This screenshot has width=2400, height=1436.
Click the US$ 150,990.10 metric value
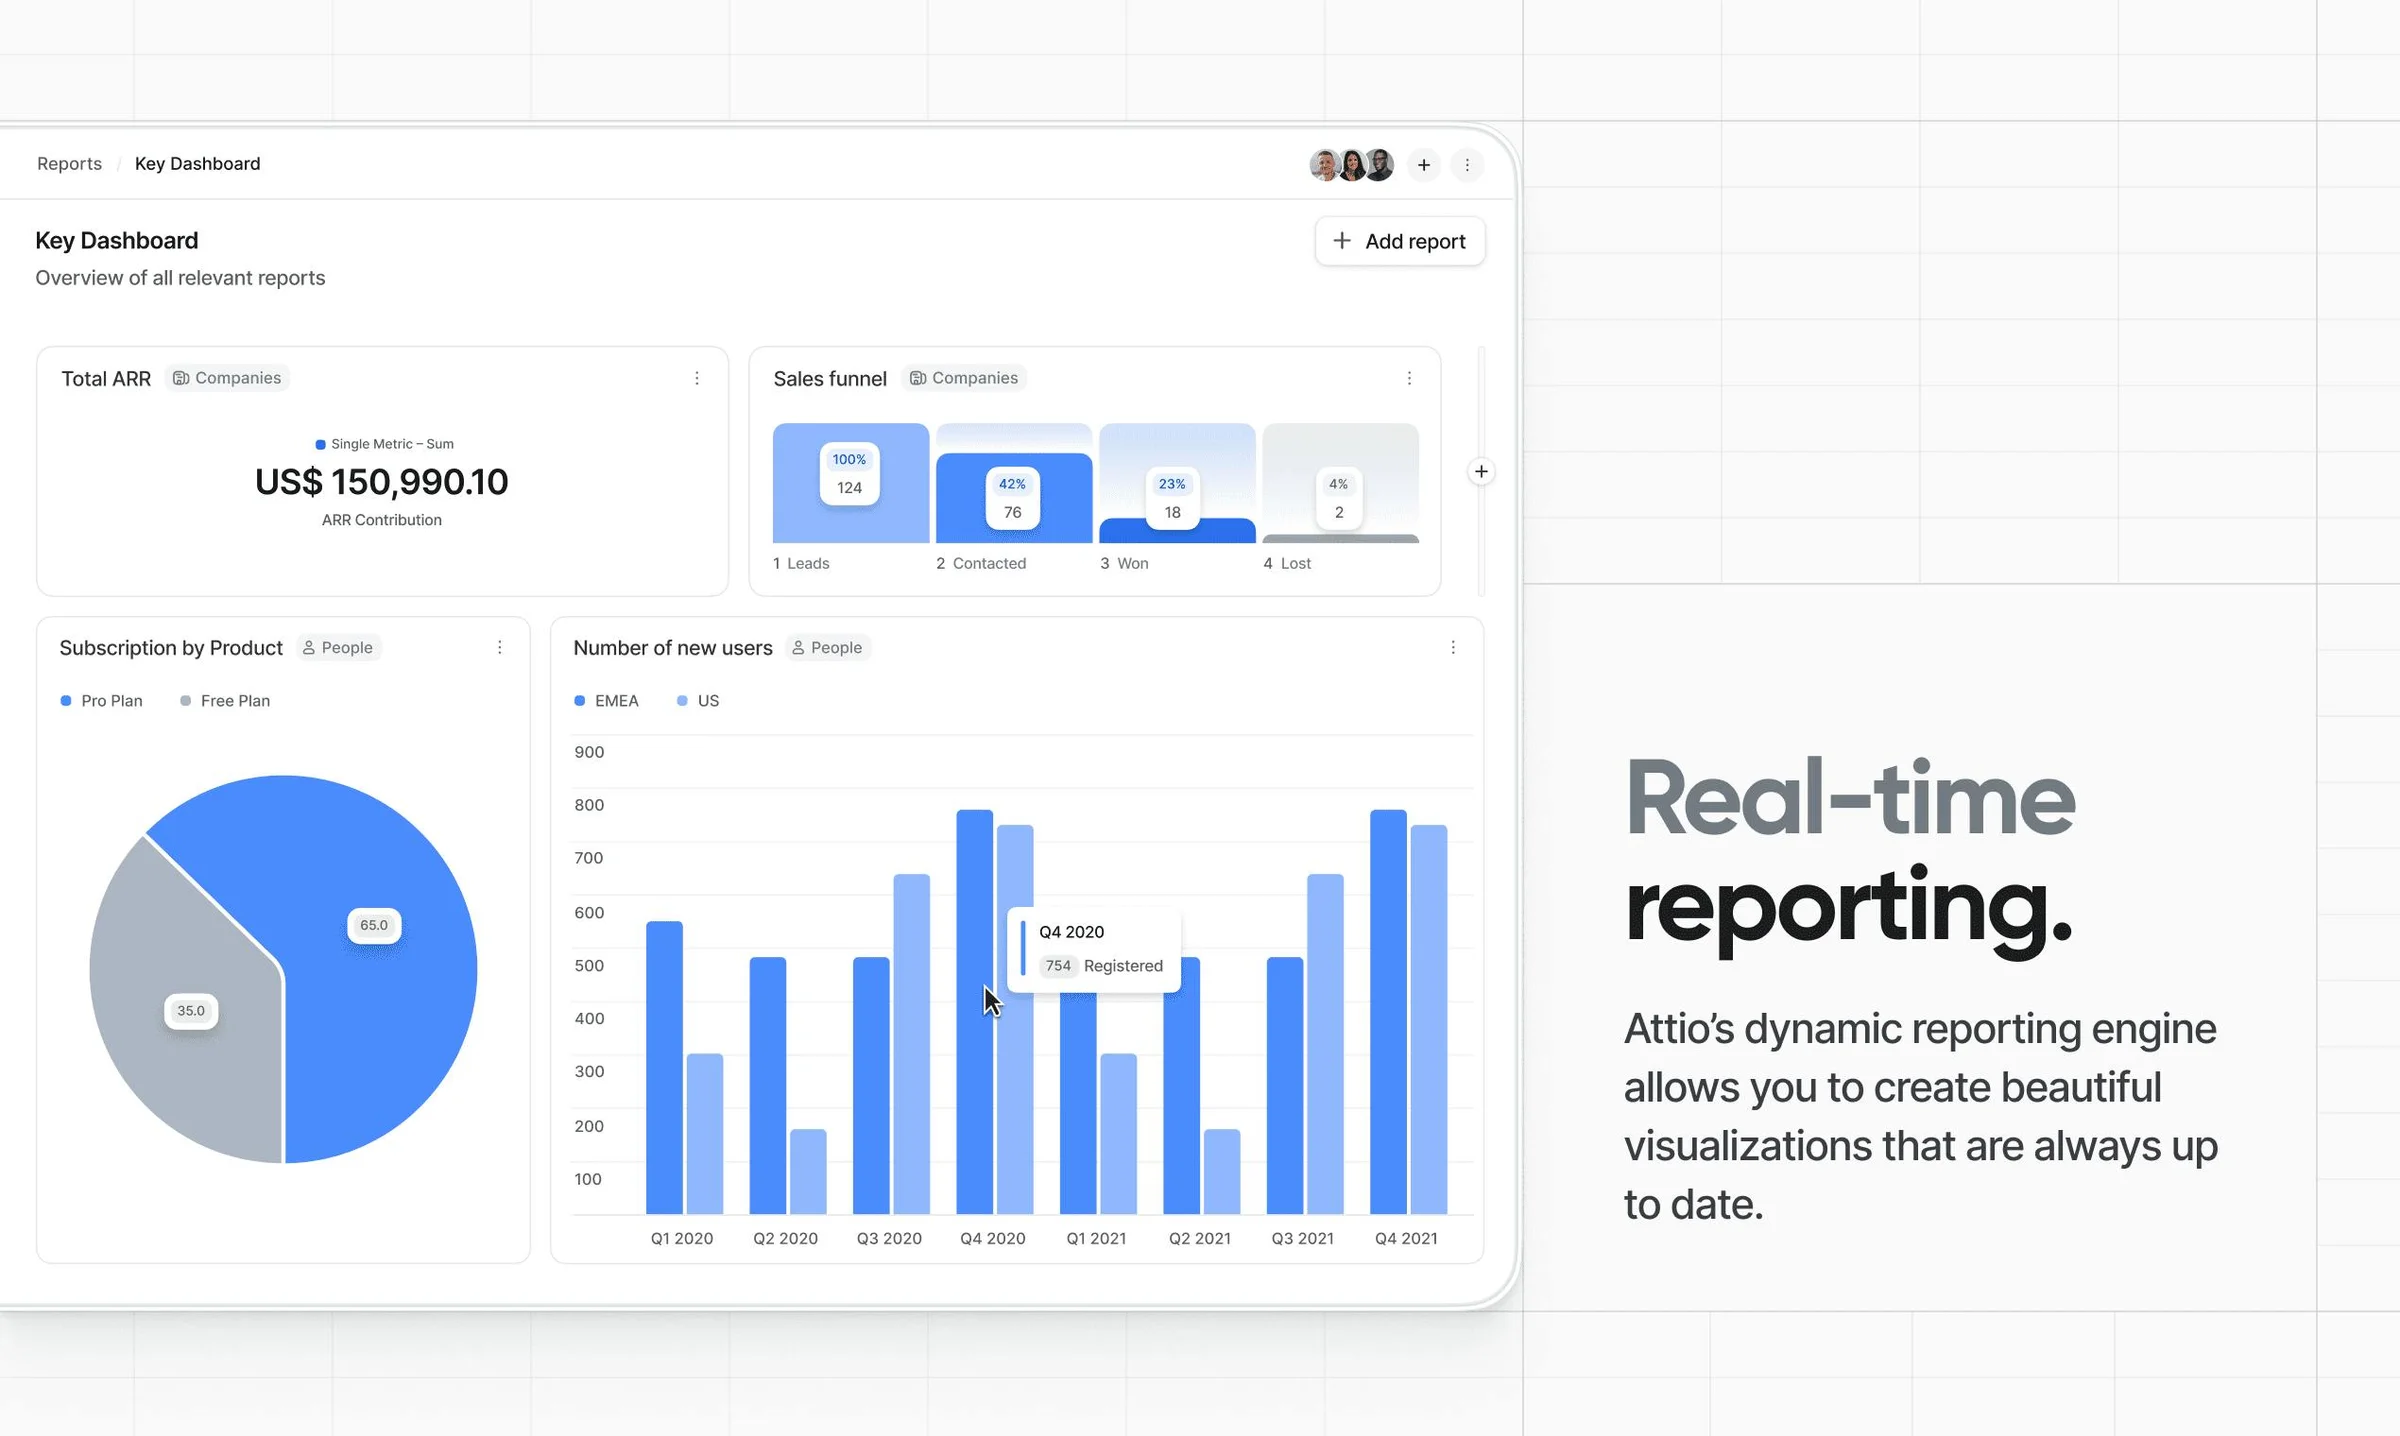coord(382,482)
